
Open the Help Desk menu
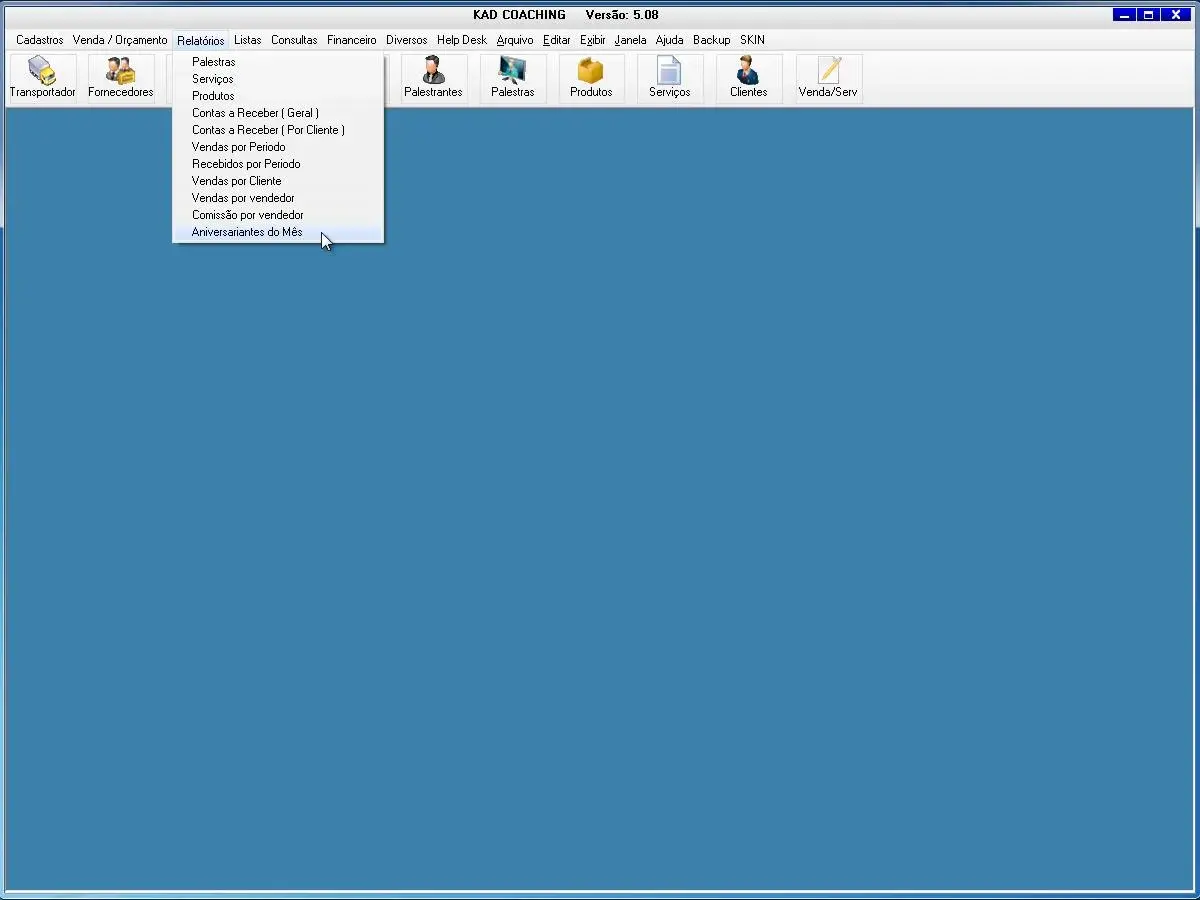pyautogui.click(x=461, y=40)
